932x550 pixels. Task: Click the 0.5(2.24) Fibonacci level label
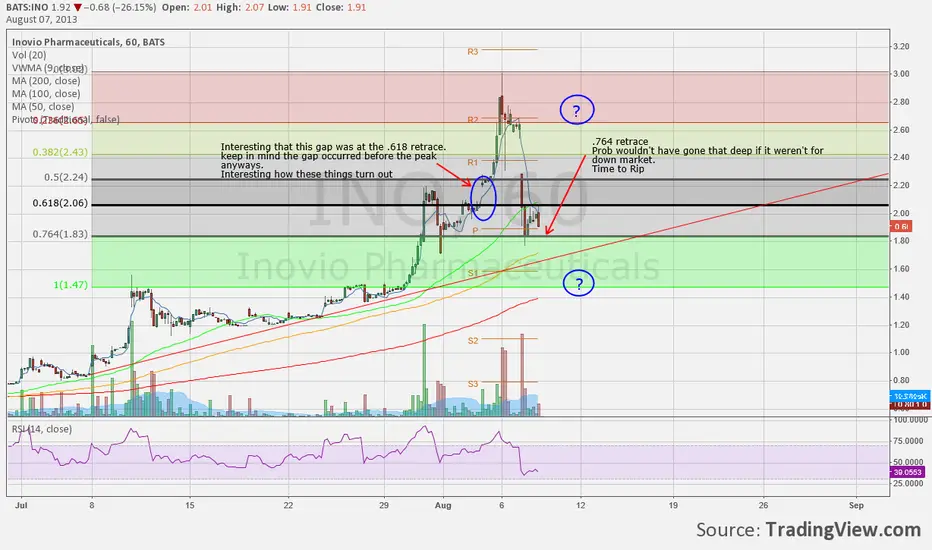[x=66, y=178]
